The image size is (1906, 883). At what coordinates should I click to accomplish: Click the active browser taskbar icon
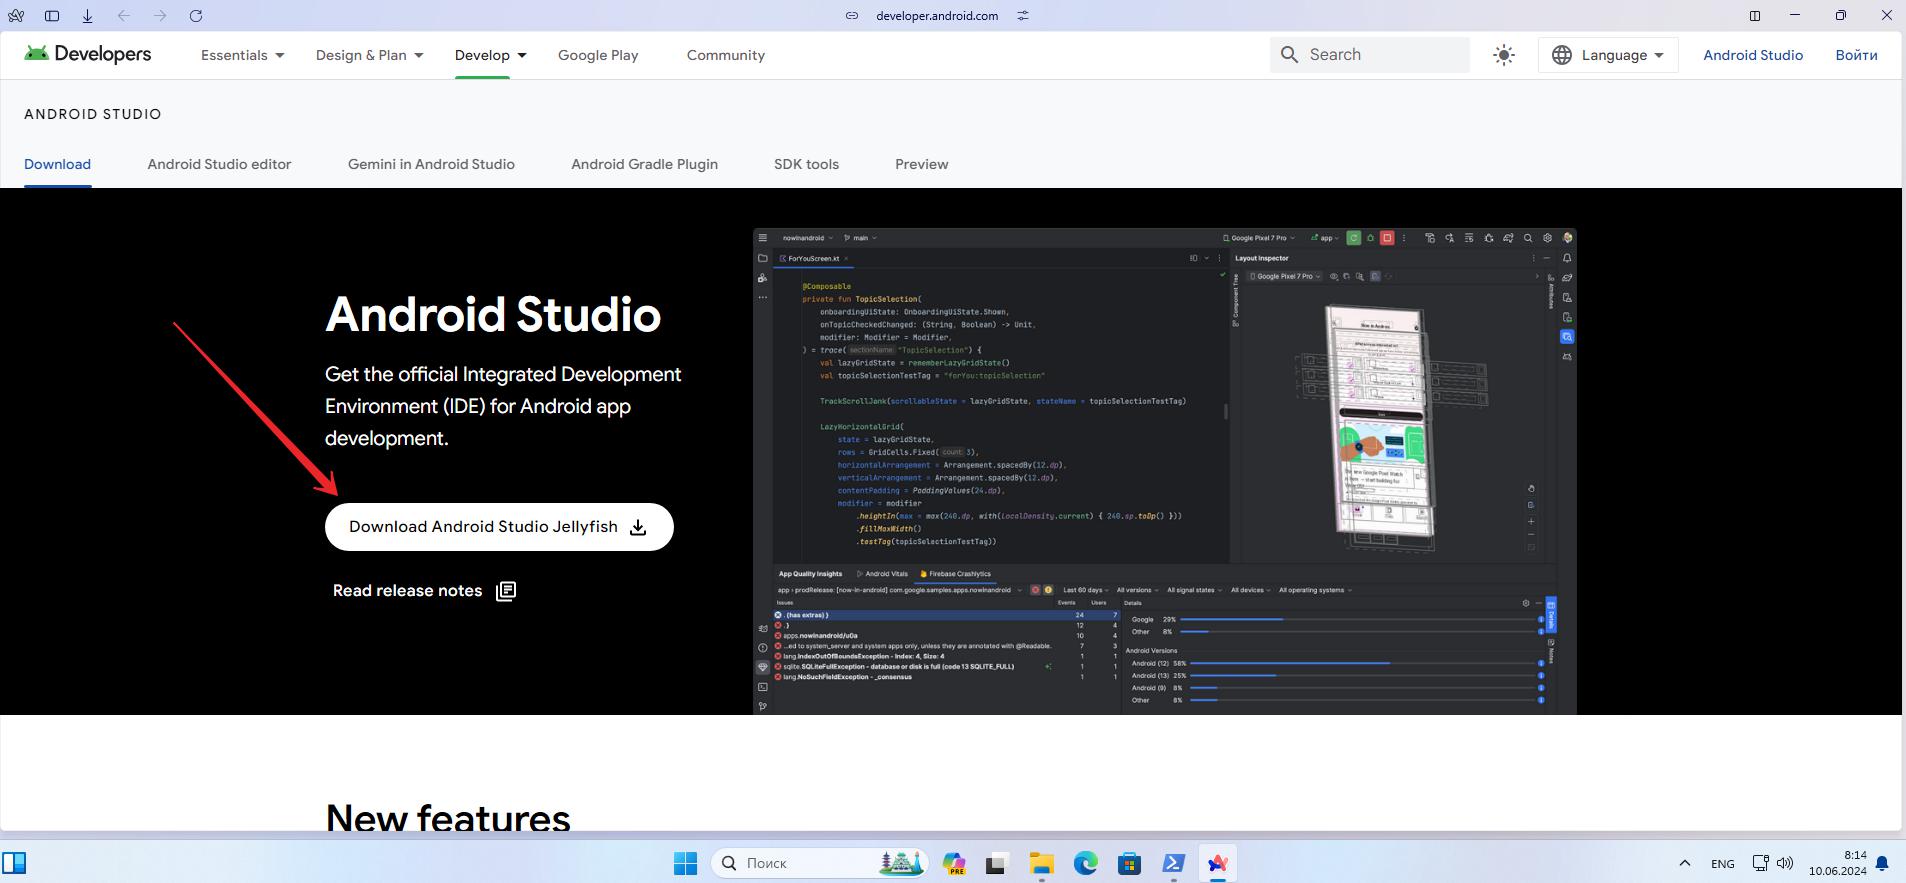[1217, 863]
